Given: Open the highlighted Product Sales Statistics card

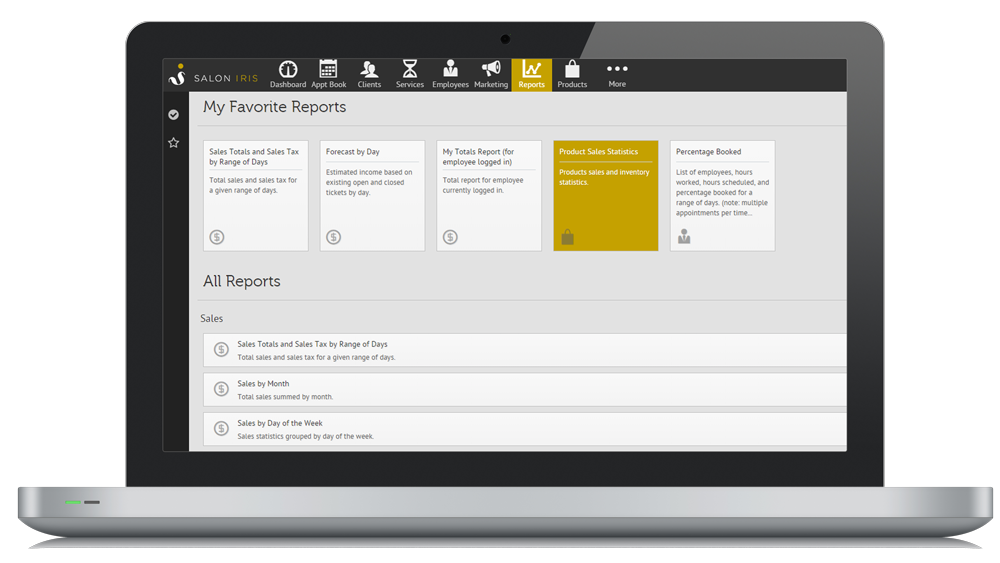Looking at the screenshot, I should click(x=606, y=196).
